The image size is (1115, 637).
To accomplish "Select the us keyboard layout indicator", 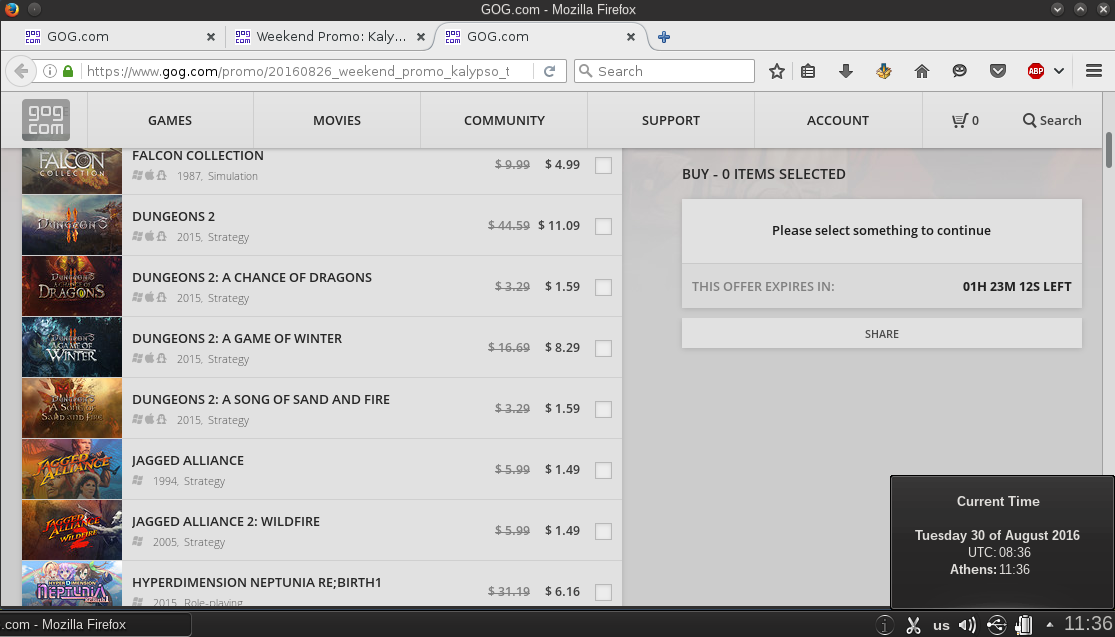I will click(x=941, y=626).
